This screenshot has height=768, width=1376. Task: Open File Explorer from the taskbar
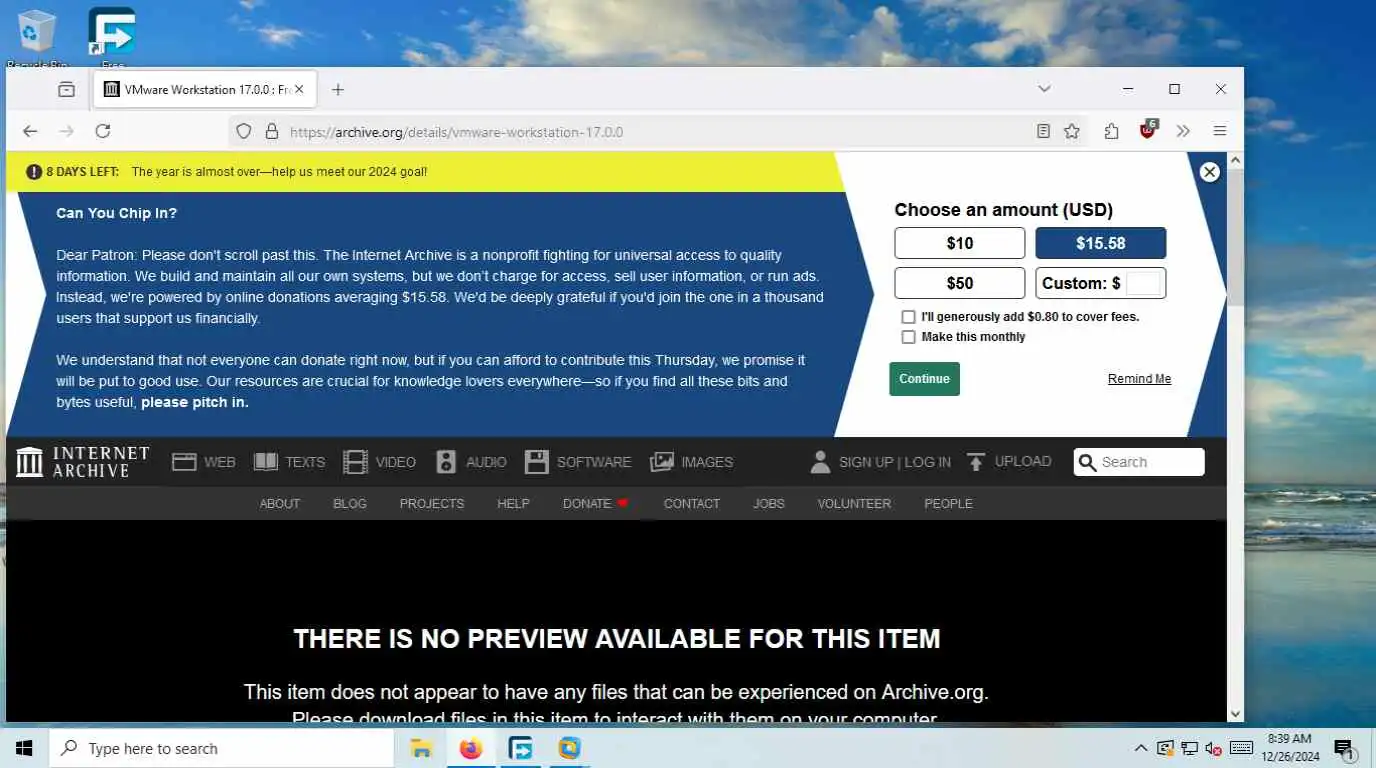click(x=421, y=748)
